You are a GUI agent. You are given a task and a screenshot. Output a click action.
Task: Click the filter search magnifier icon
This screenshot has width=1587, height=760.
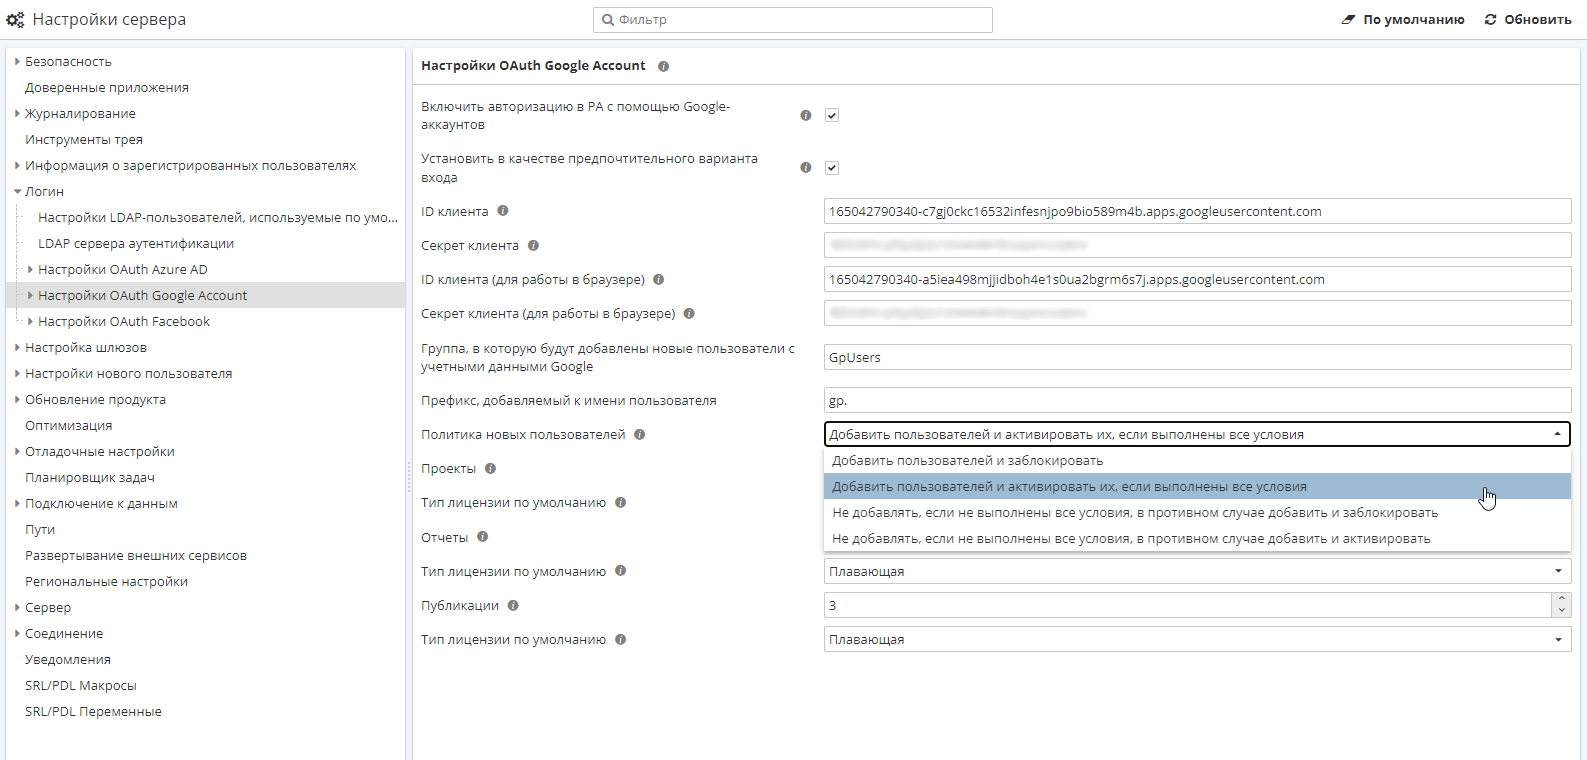point(608,20)
